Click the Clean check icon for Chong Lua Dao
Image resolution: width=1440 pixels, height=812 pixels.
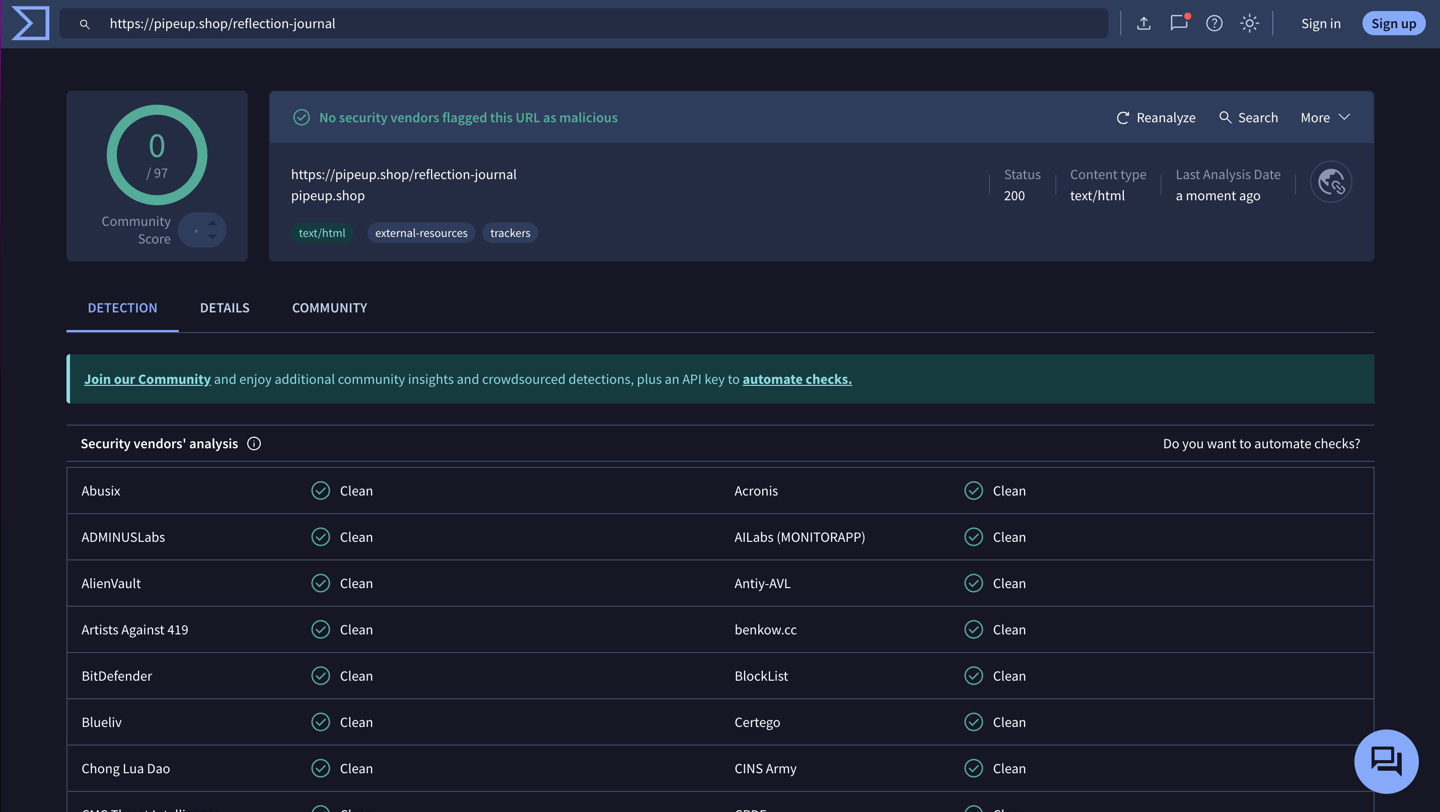pyautogui.click(x=320, y=768)
